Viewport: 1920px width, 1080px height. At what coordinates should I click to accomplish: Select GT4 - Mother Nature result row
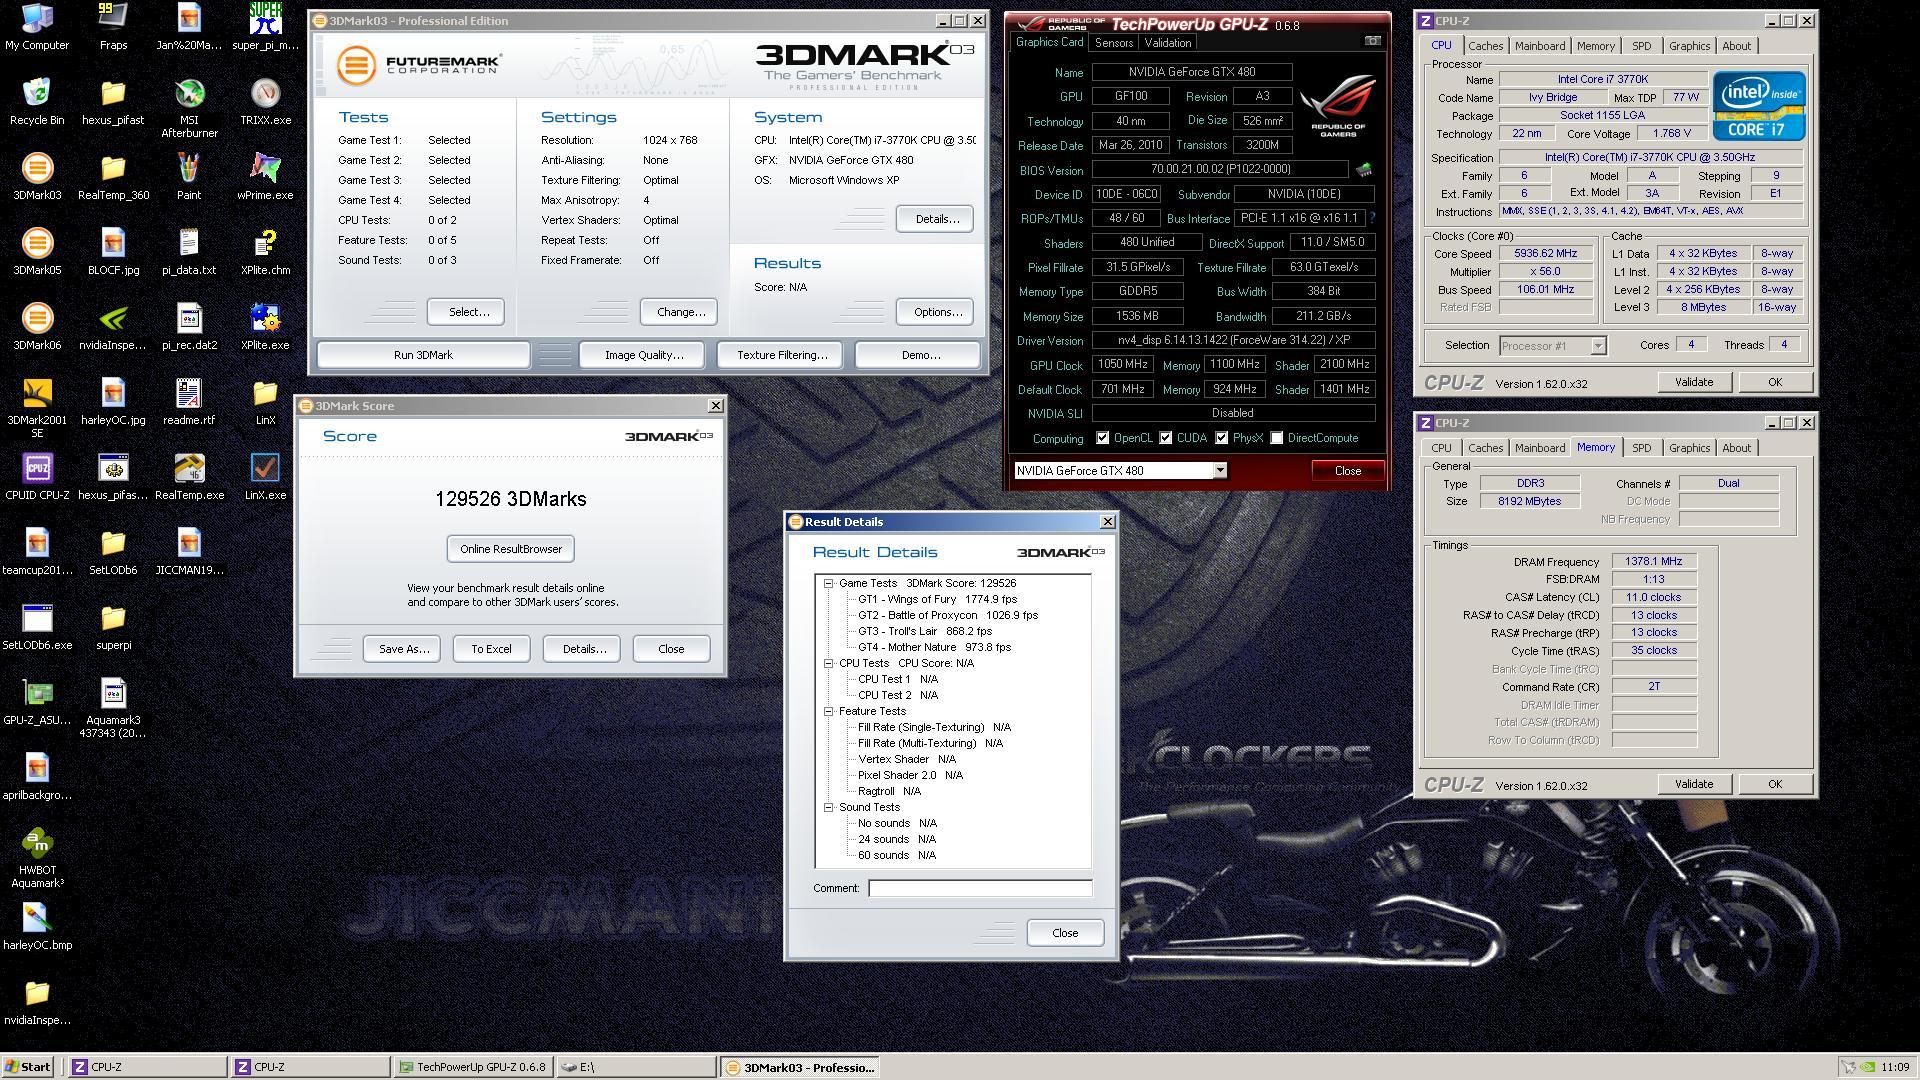934,647
